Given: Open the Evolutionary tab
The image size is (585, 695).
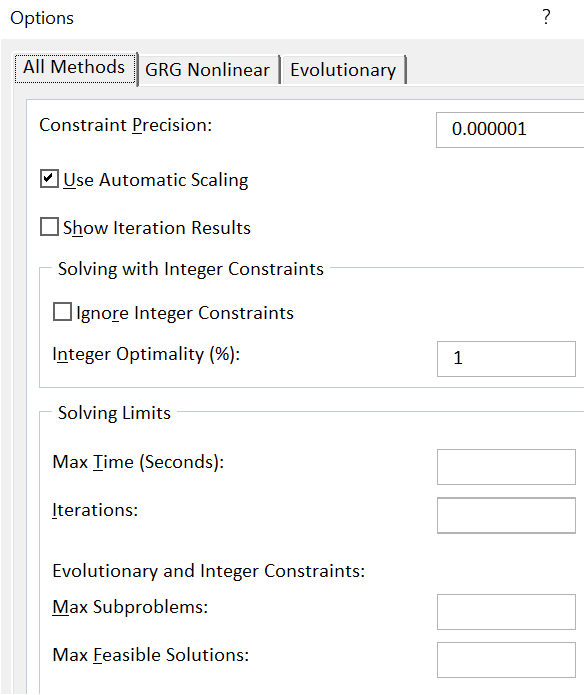Looking at the screenshot, I should pyautogui.click(x=343, y=70).
